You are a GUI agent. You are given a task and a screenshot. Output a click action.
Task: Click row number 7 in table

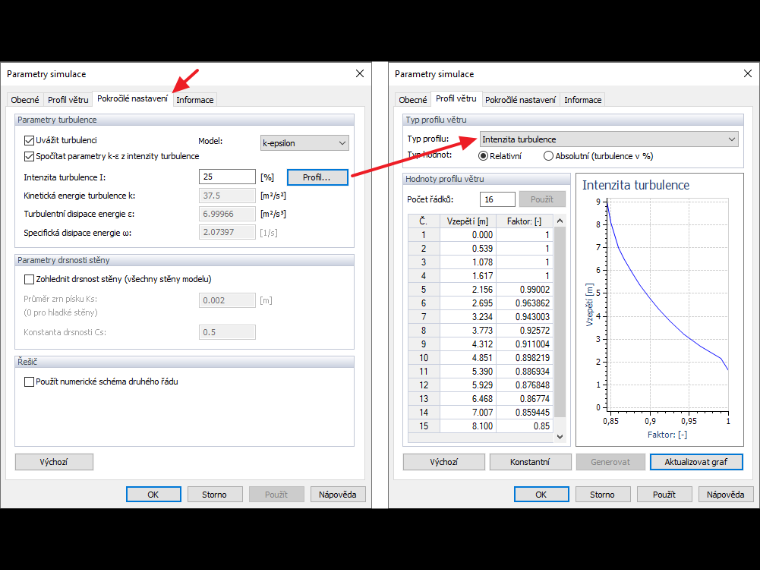pyautogui.click(x=424, y=317)
